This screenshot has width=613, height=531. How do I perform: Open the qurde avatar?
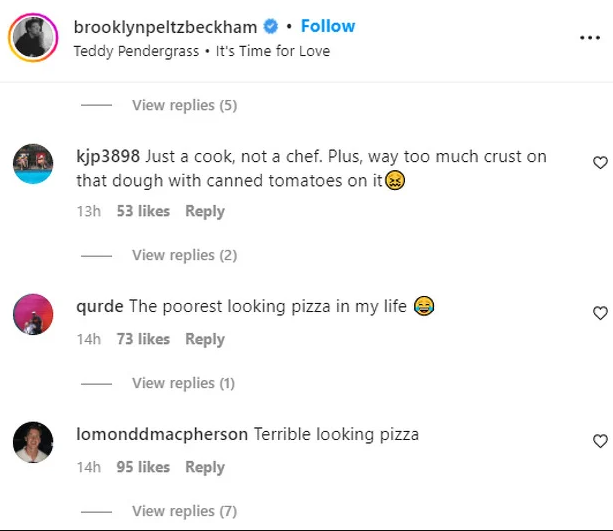(33, 315)
